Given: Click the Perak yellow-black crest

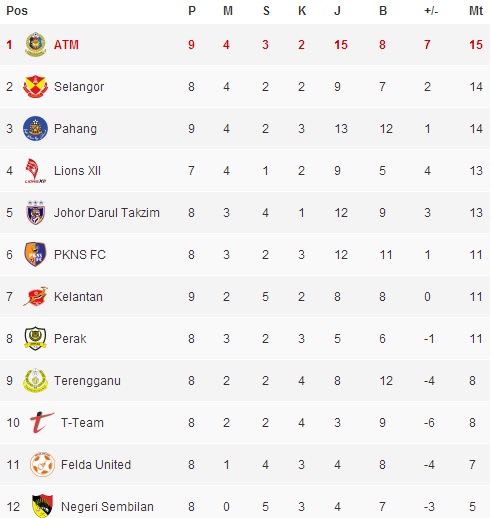Looking at the screenshot, I should coord(35,338).
